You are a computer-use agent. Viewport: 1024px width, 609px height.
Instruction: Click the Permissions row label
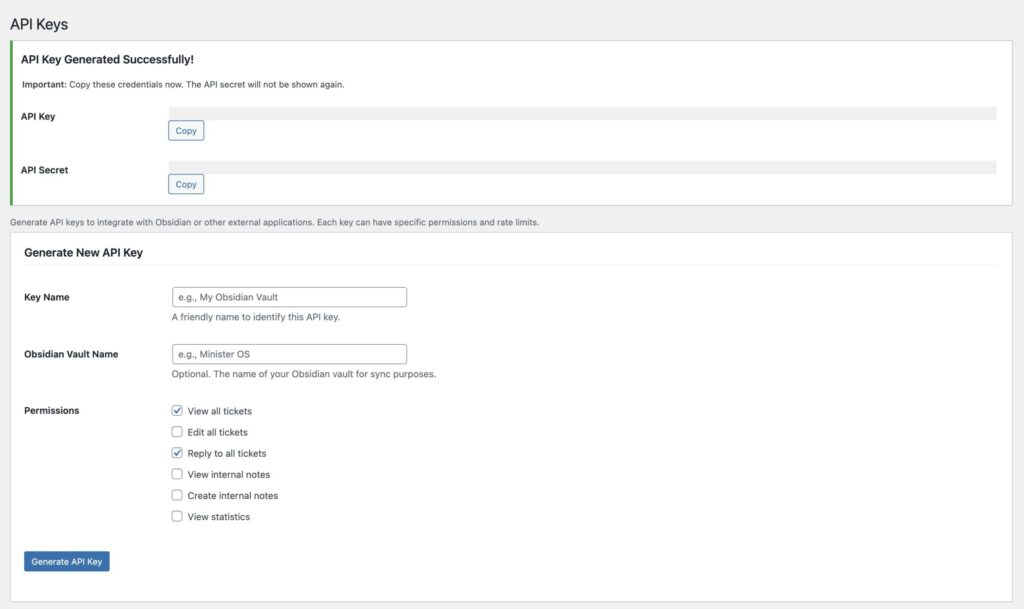coord(51,411)
